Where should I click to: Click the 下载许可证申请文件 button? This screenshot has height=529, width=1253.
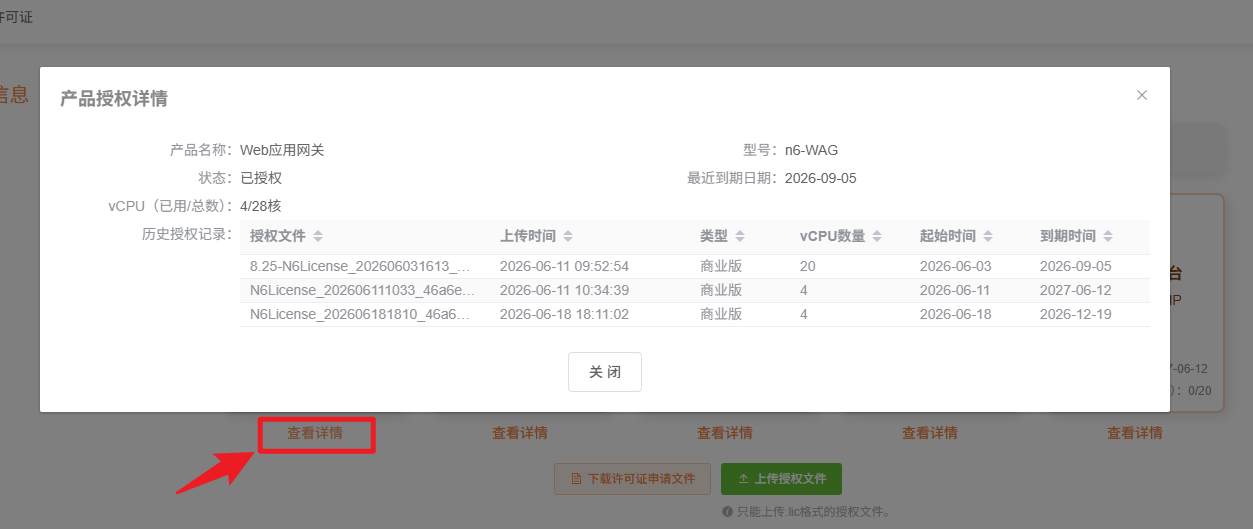pyautogui.click(x=632, y=479)
